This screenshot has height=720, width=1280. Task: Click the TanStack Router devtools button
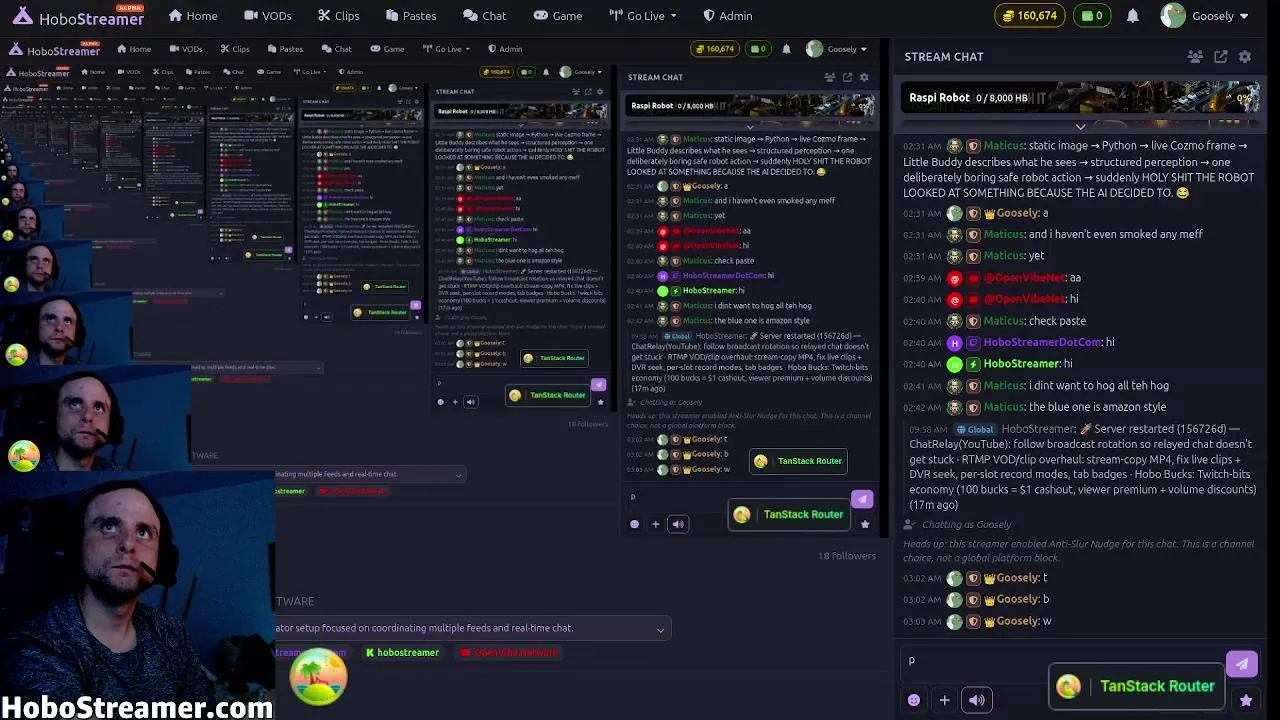[1137, 687]
